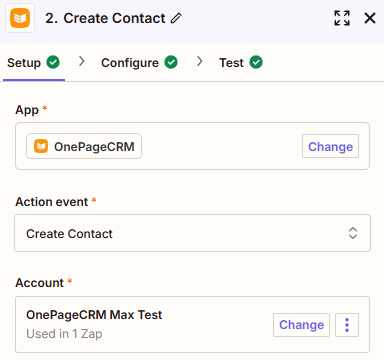This screenshot has width=384, height=360.
Task: Select the OnePageCRM app chip
Action: pos(84,146)
